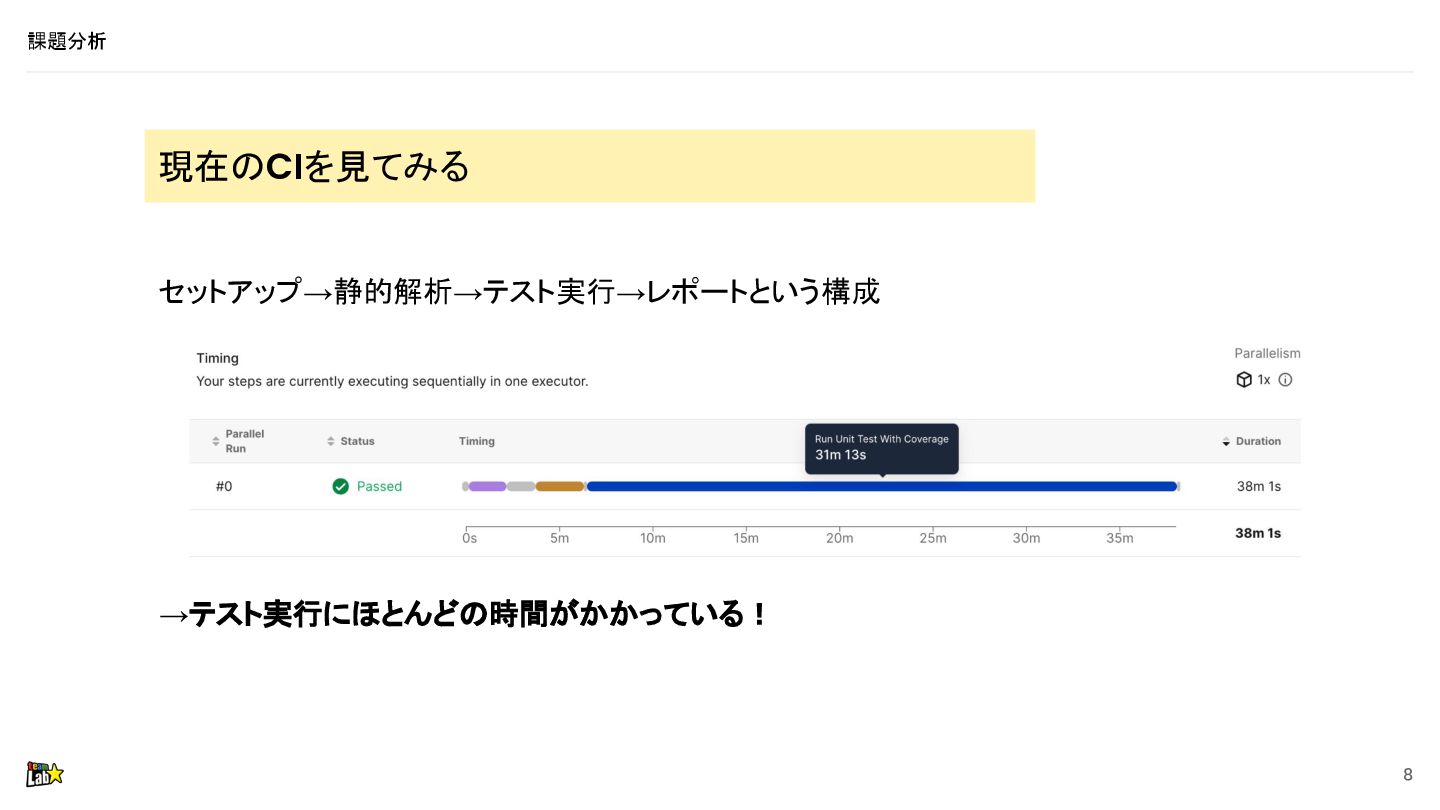Click the 30m axis label
This screenshot has width=1440, height=810.
1026,538
